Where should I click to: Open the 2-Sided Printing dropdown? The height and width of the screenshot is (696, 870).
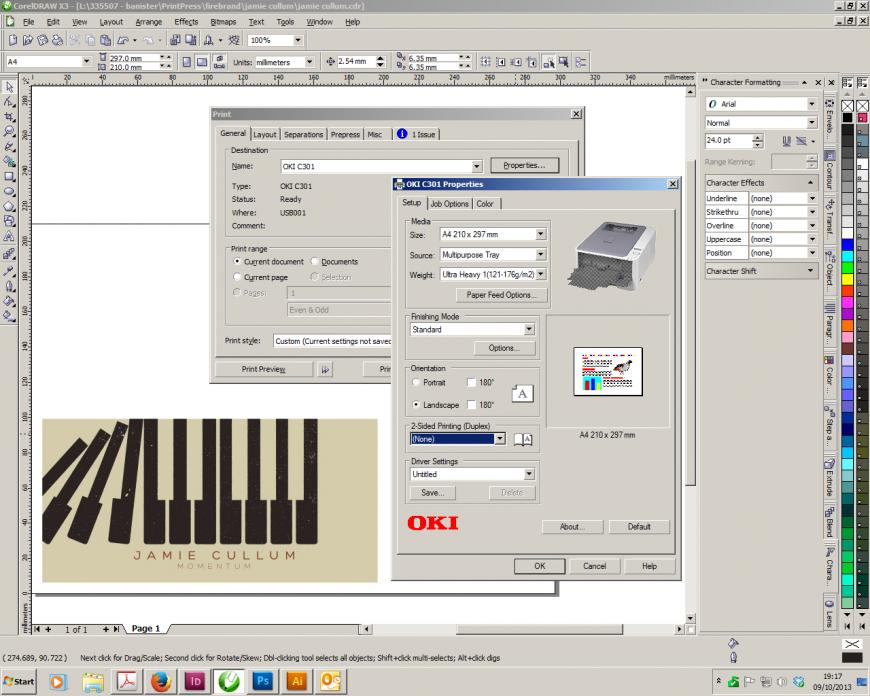click(500, 438)
